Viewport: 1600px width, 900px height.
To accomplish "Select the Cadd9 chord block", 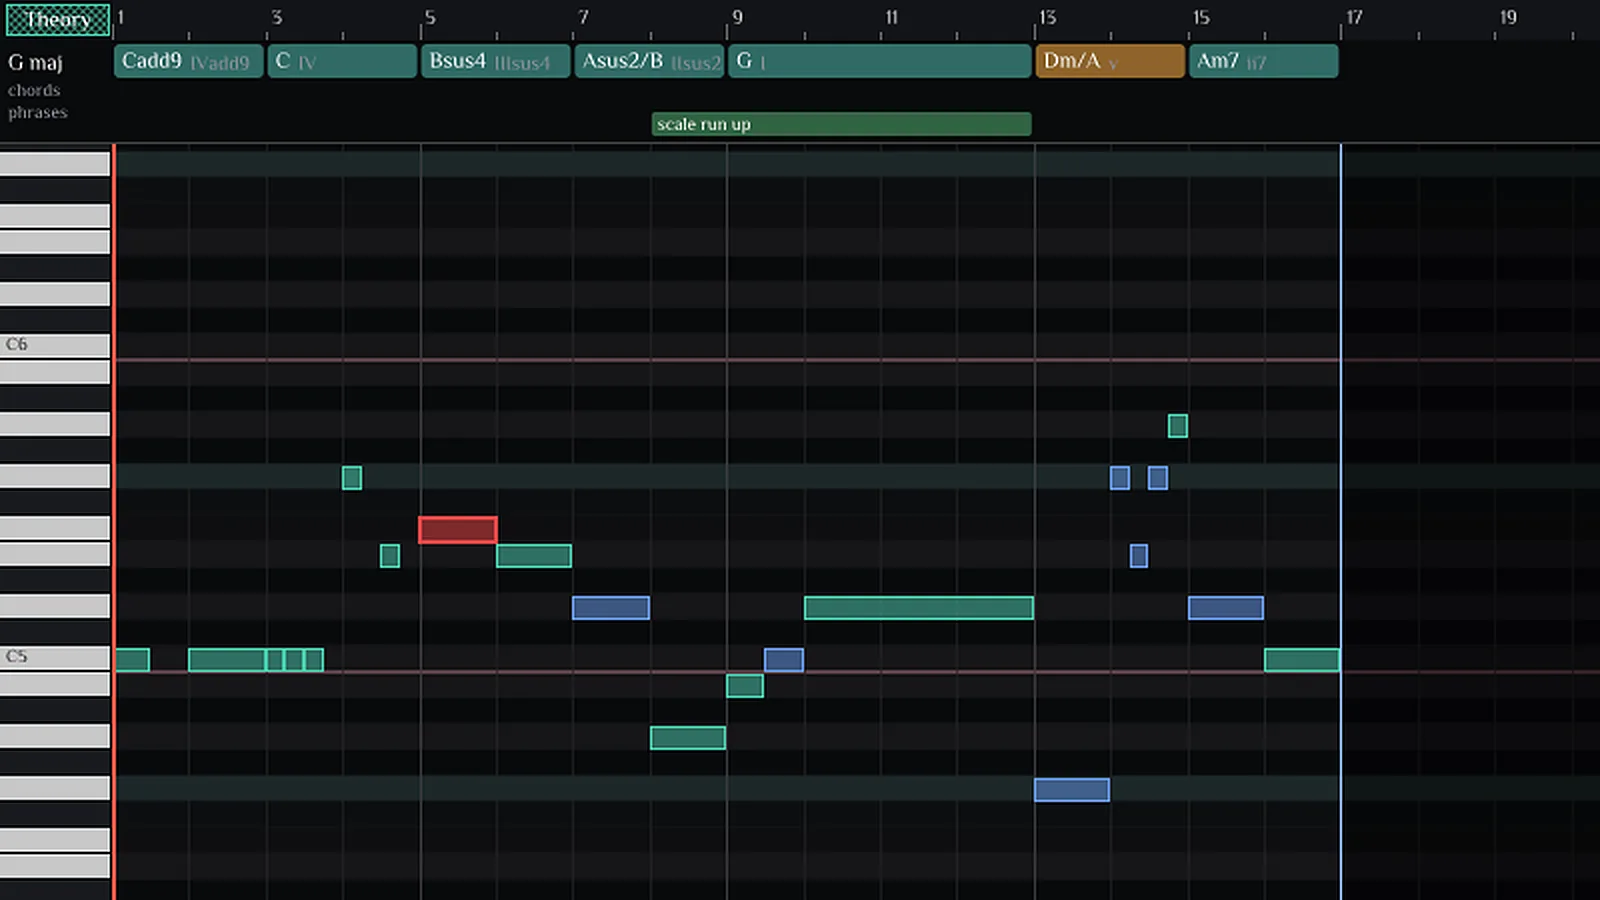I will pos(189,61).
